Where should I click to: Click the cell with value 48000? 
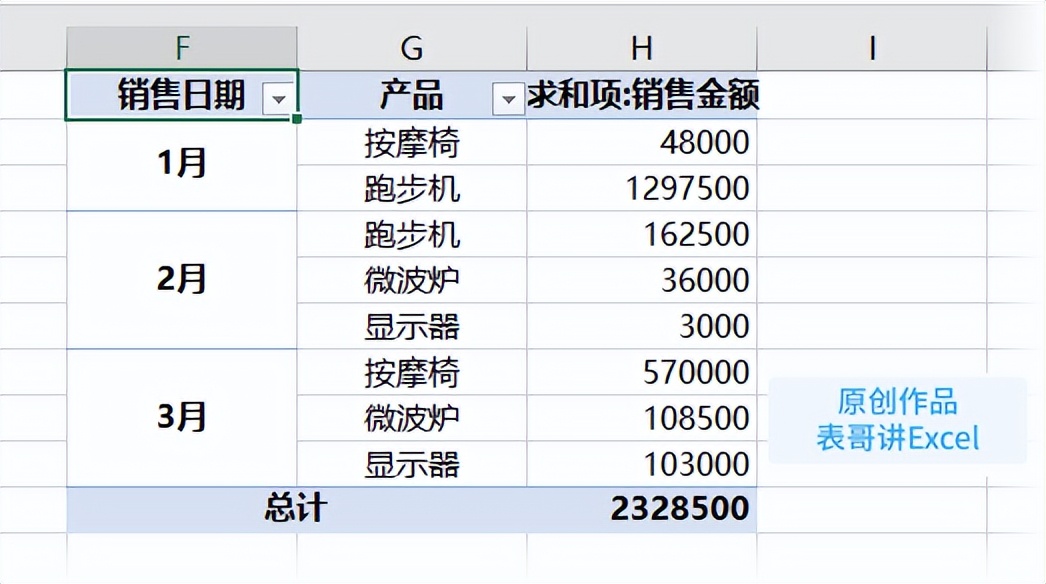tap(642, 143)
